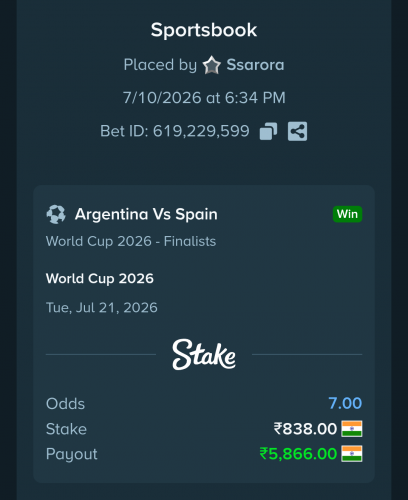Select the Bet ID number 619,229,599
Viewport: 408px width, 500px height.
pos(201,131)
